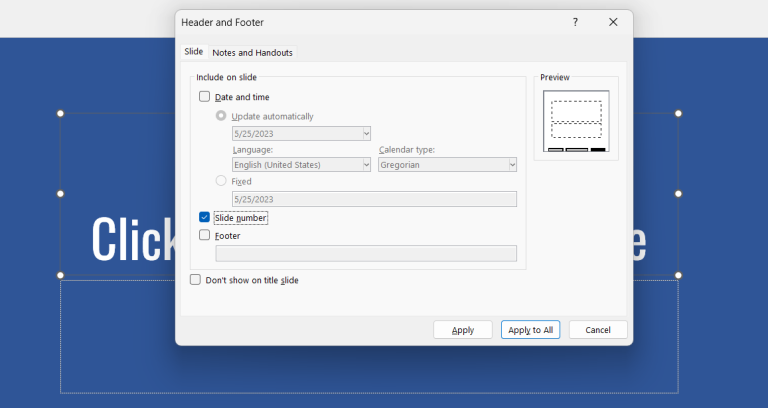Switch to the Slide tab
Viewport: 768px width, 408px height.
coord(193,52)
